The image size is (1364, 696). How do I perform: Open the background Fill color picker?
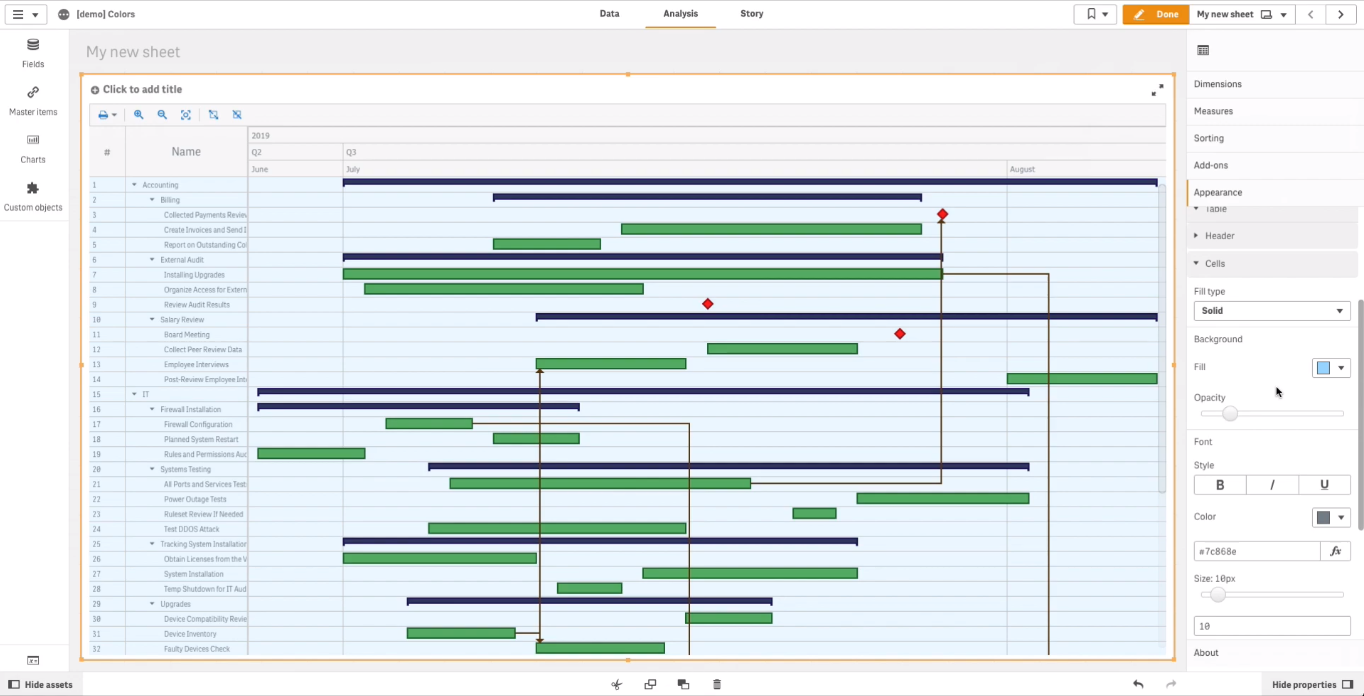[1331, 368]
